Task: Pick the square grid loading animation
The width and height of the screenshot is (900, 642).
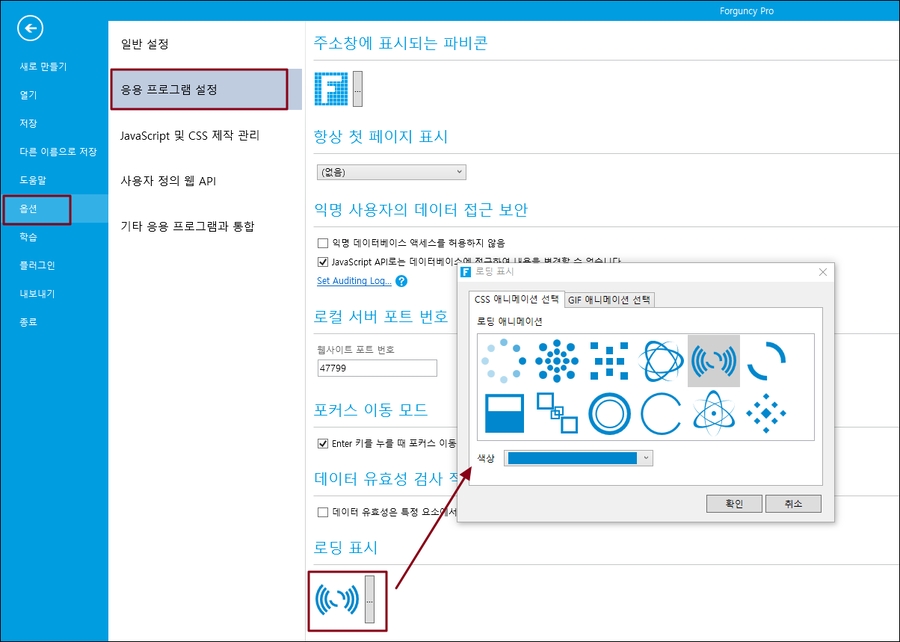Action: [609, 361]
